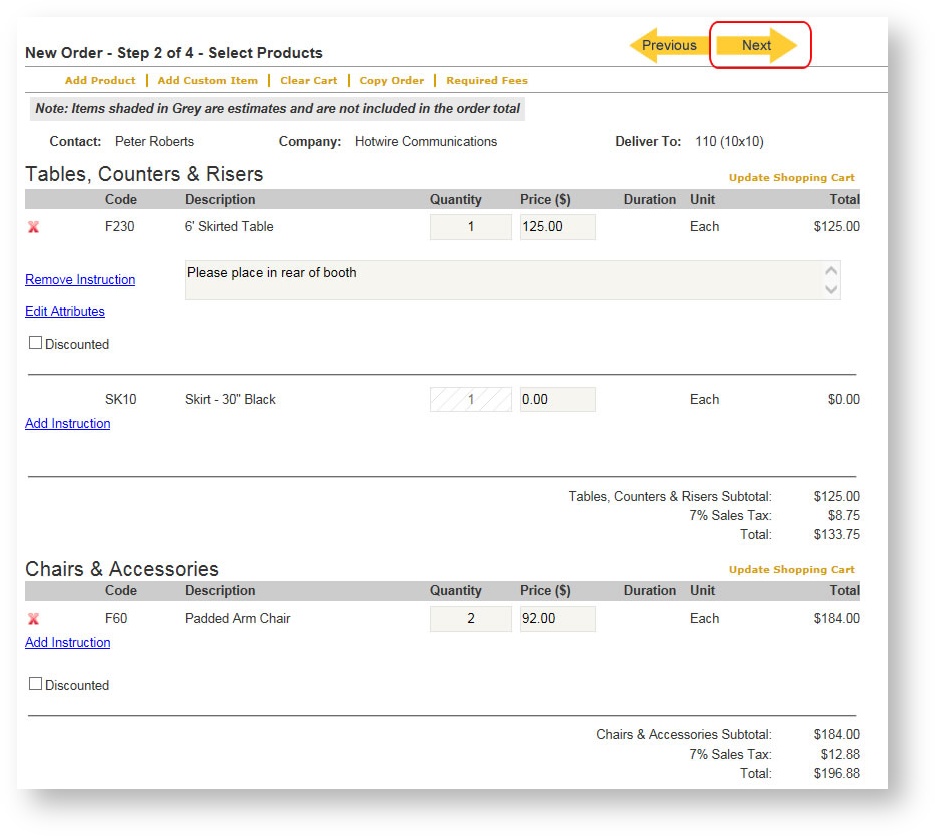936x837 pixels.
Task: Delete the Padded Arm Chair via red X icon
Action: pyautogui.click(x=34, y=619)
